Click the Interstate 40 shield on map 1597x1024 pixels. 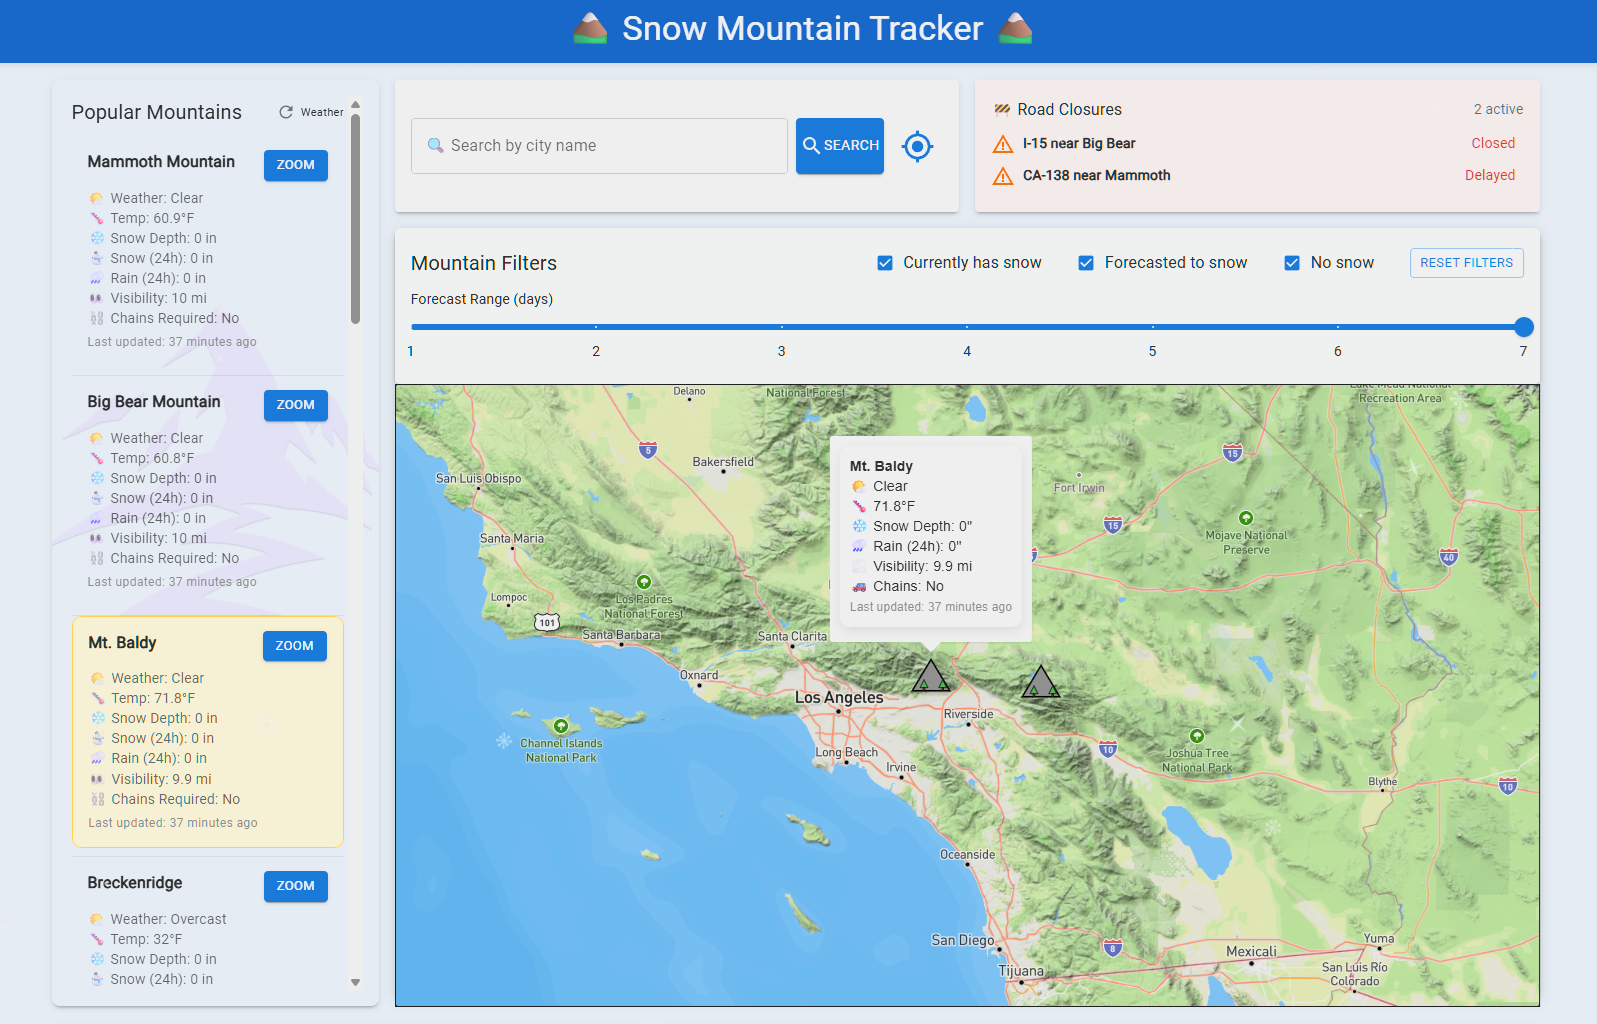(1449, 557)
